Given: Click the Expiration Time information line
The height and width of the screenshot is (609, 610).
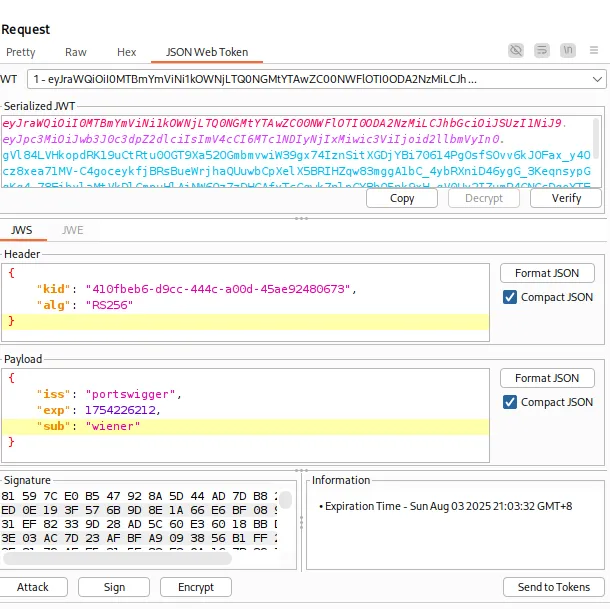Looking at the screenshot, I should [x=446, y=506].
